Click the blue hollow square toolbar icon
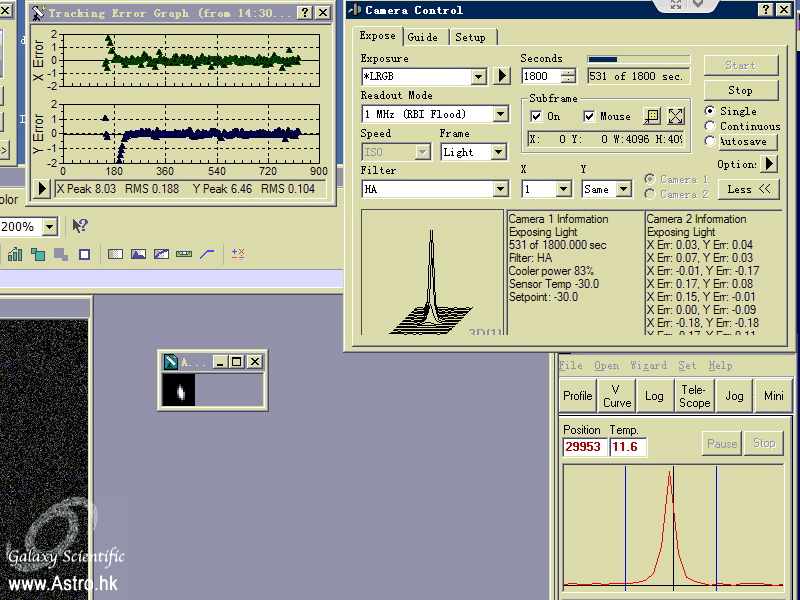This screenshot has width=800, height=600. click(x=84, y=254)
